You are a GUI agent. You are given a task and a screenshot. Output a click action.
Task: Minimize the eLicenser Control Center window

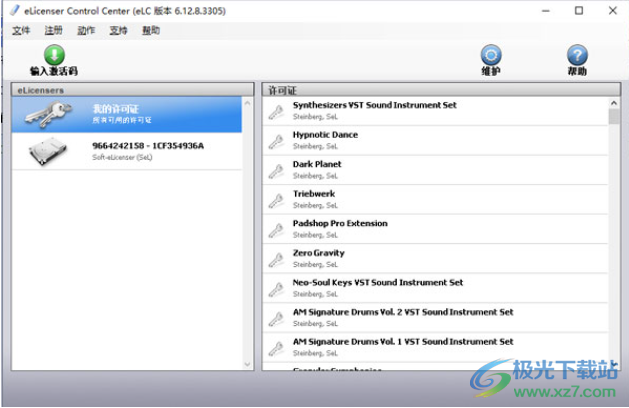tap(546, 11)
